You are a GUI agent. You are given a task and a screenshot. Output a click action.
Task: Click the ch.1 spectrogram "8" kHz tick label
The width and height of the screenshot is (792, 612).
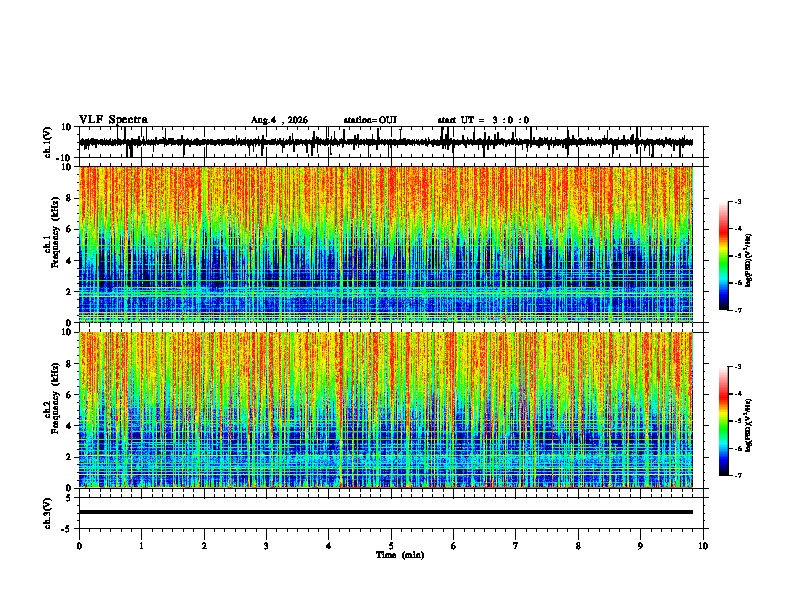[70, 198]
